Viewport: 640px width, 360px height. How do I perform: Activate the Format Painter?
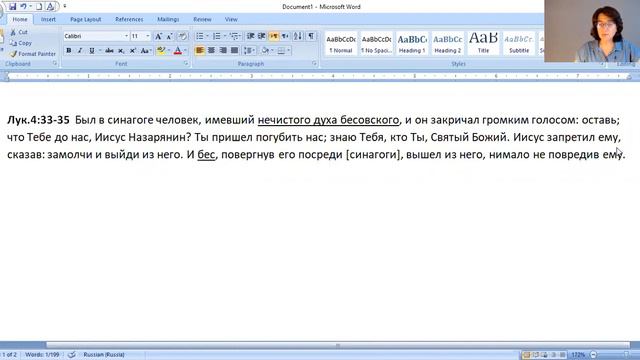tap(33, 53)
